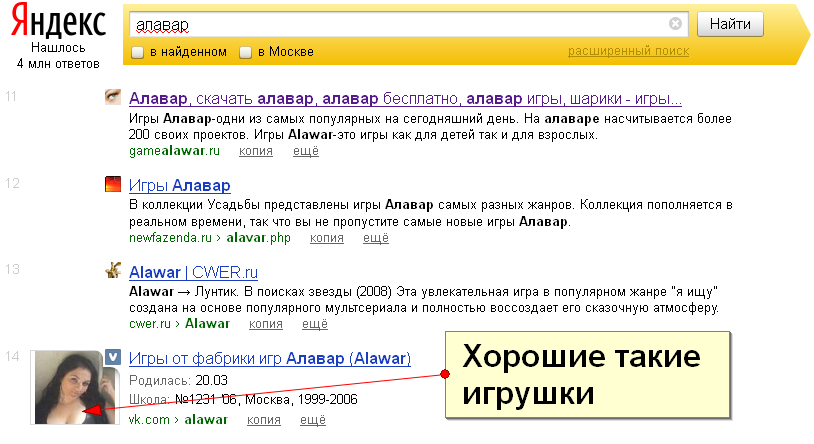Open the "расширенный поиск" link
Screen dimensions: 814x444
pos(628,51)
